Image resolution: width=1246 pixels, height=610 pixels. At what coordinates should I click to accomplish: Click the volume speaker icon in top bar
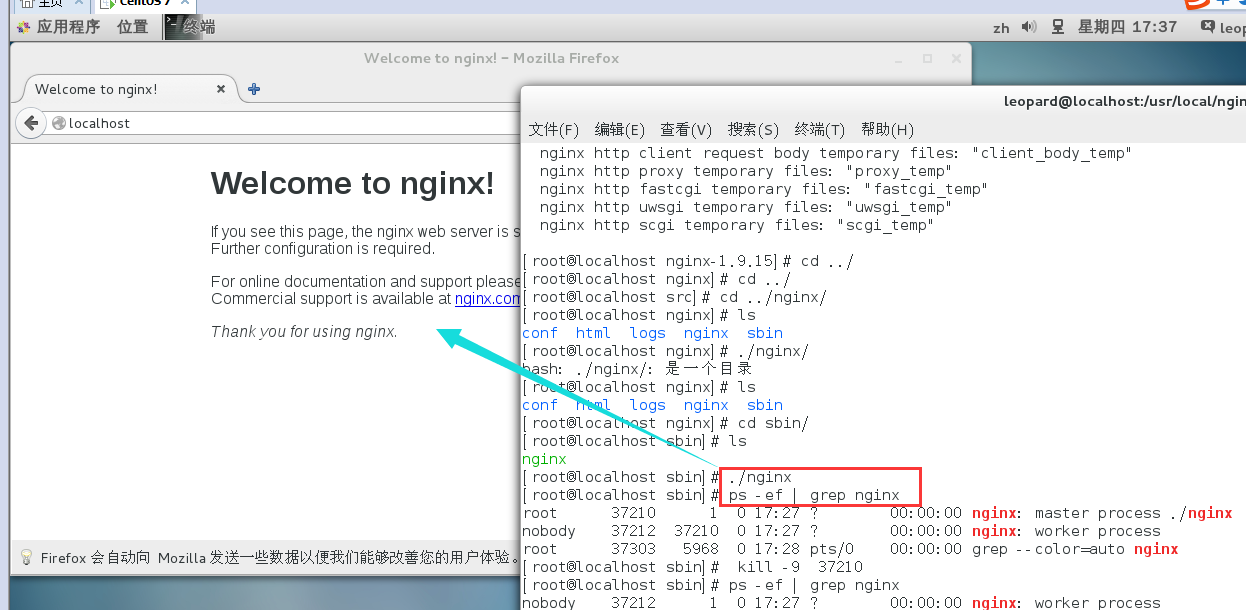click(1029, 27)
